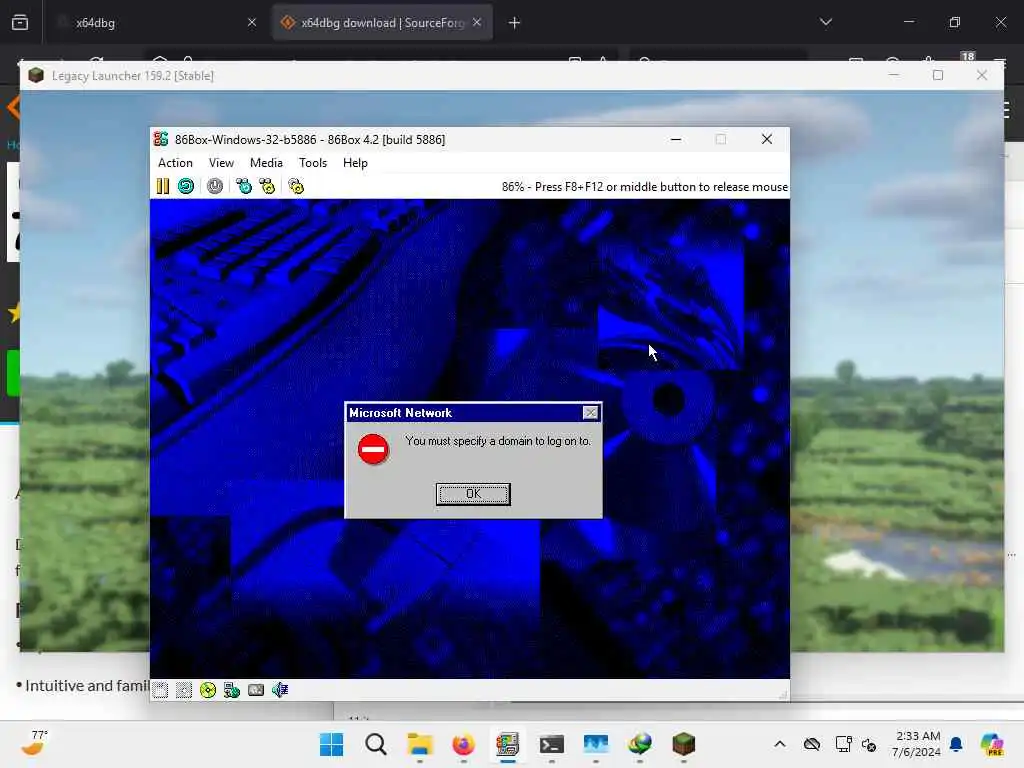Viewport: 1024px width, 768px height.
Task: Click the second floppy drive status icon
Action: (x=184, y=690)
